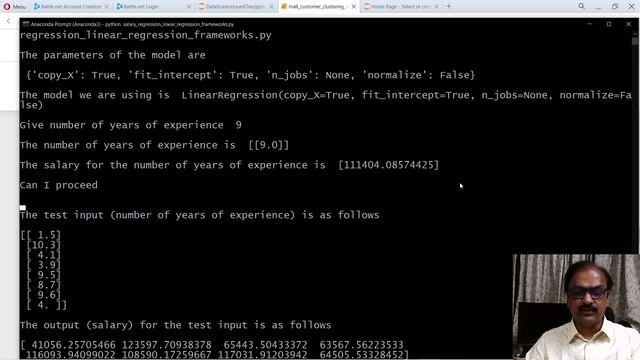
Task: Click test input value 10.3
Action: 43,245
